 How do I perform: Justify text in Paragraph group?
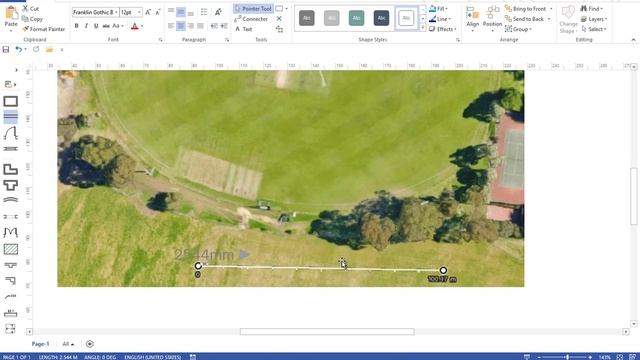(x=200, y=26)
